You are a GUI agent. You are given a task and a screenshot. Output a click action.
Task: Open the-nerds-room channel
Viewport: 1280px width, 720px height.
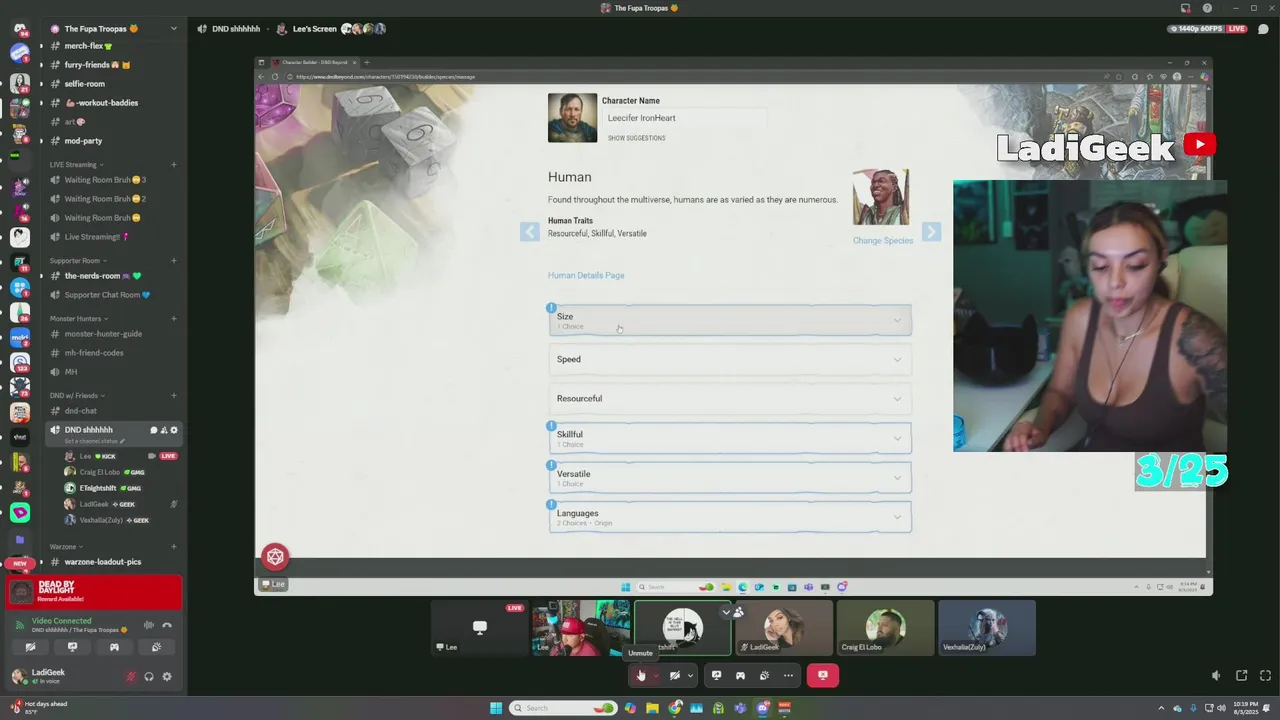click(112, 276)
